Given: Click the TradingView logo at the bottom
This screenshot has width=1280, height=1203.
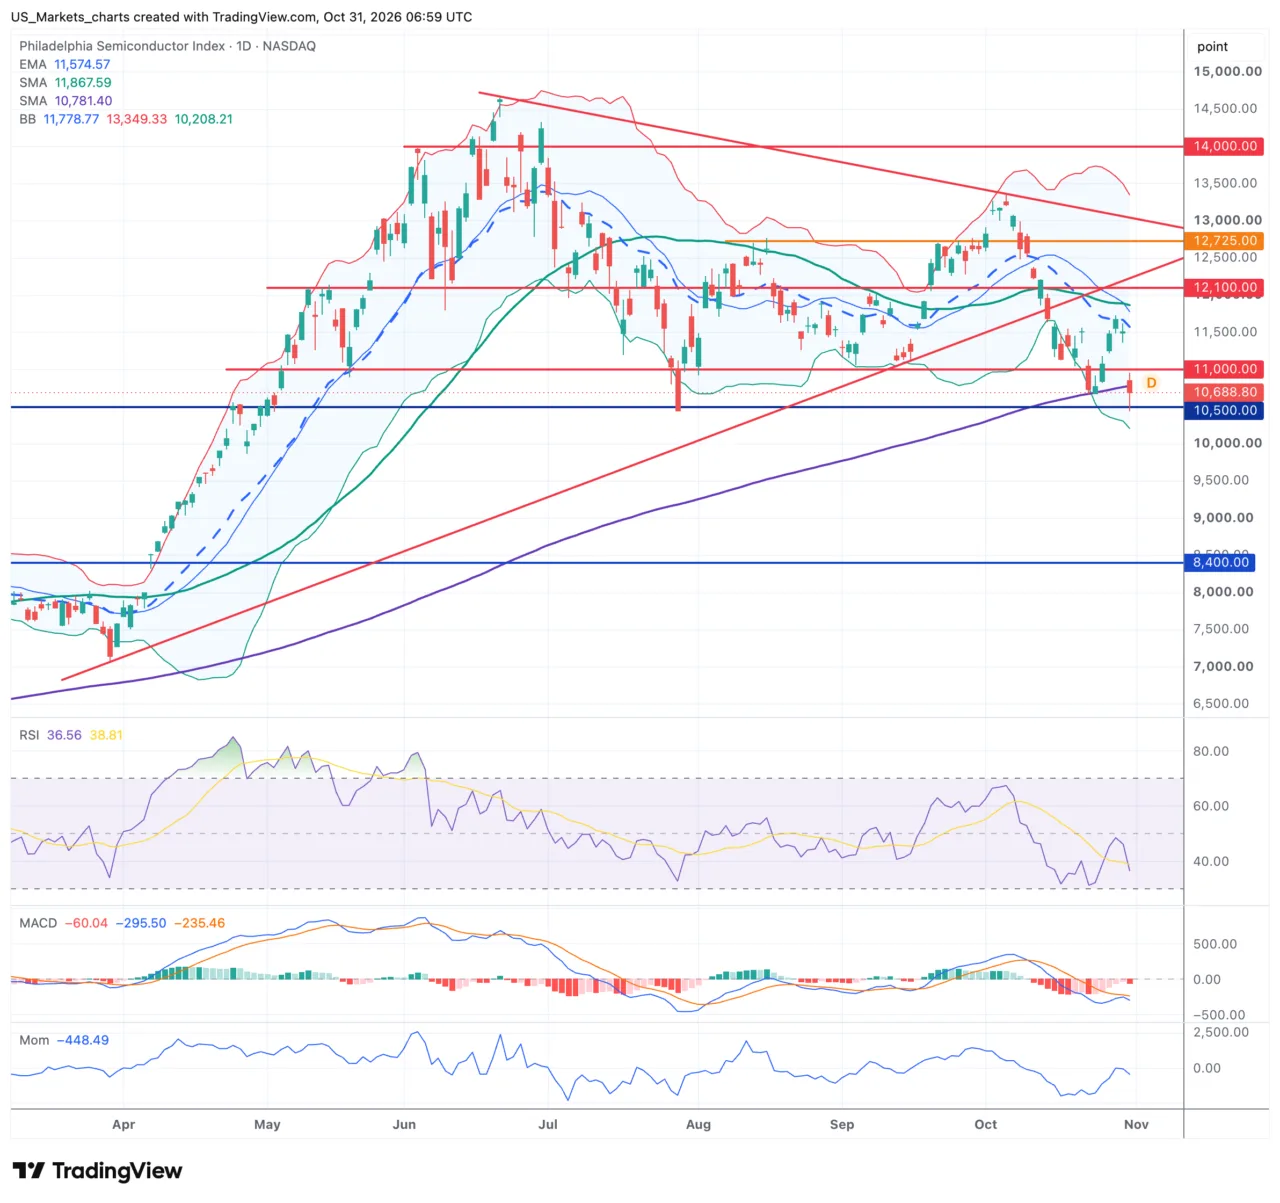Looking at the screenshot, I should tap(97, 1171).
